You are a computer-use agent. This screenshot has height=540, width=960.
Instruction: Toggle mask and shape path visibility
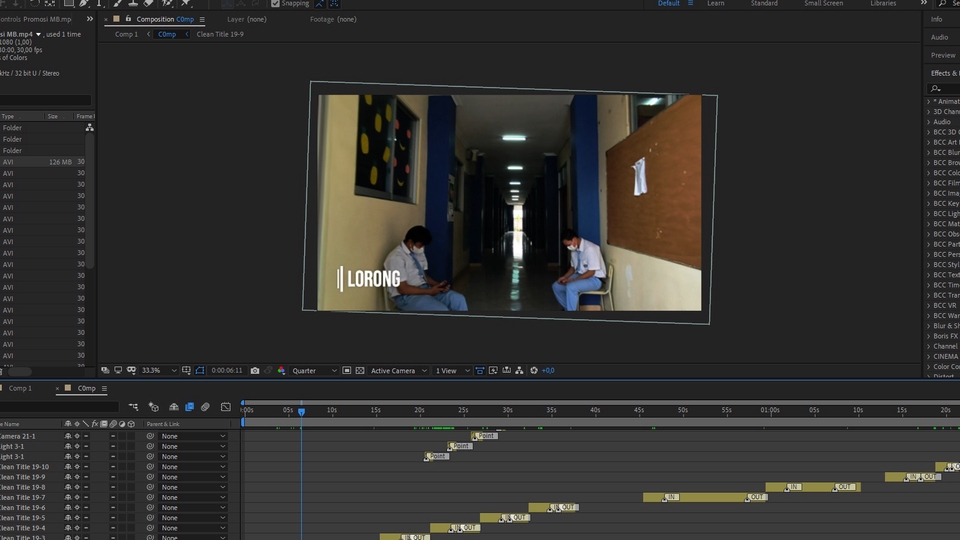coord(200,370)
